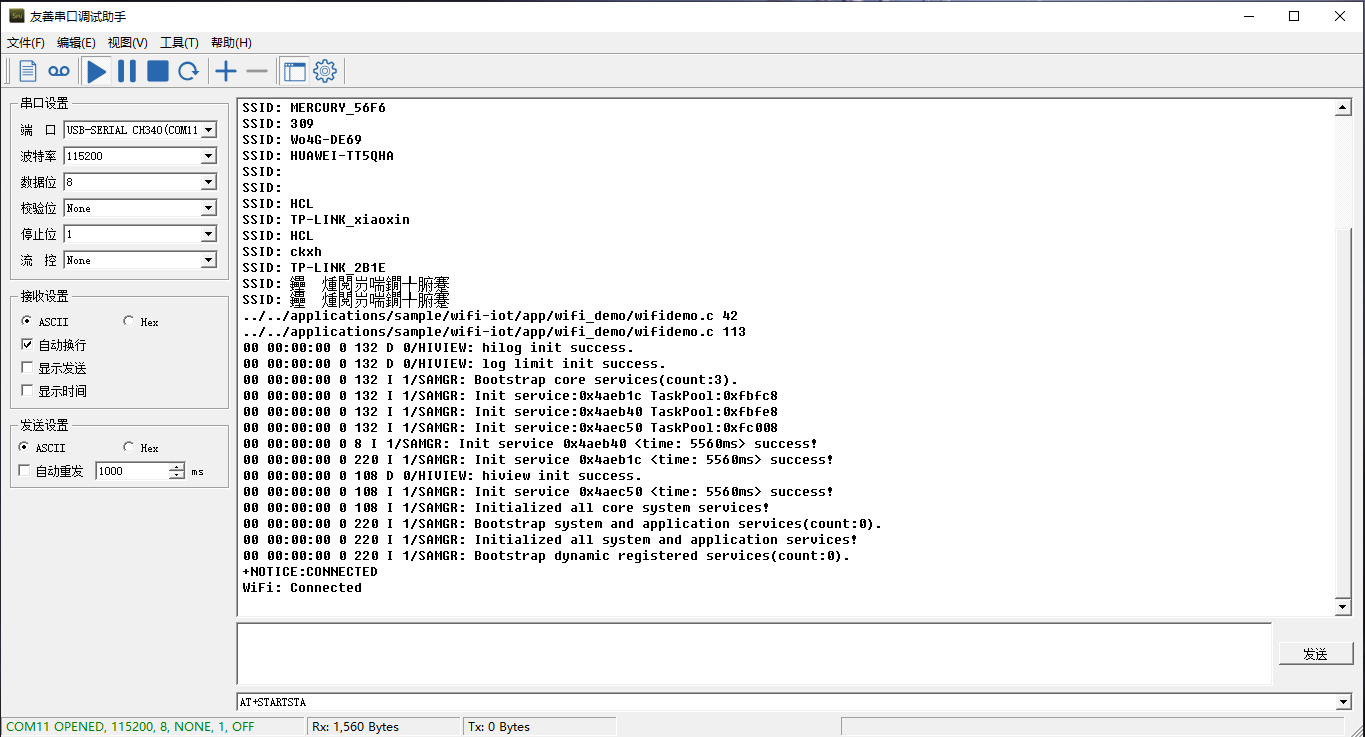Click the new document toolbar icon
The width and height of the screenshot is (1365, 737).
pos(28,71)
